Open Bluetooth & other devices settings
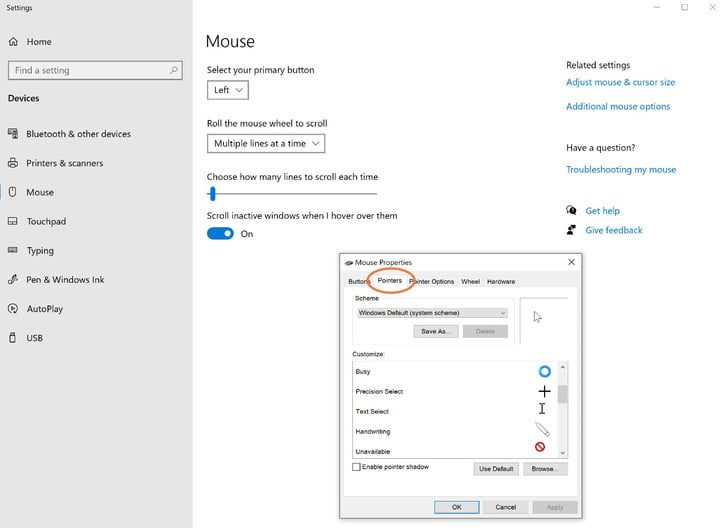The image size is (720, 528). click(x=78, y=134)
